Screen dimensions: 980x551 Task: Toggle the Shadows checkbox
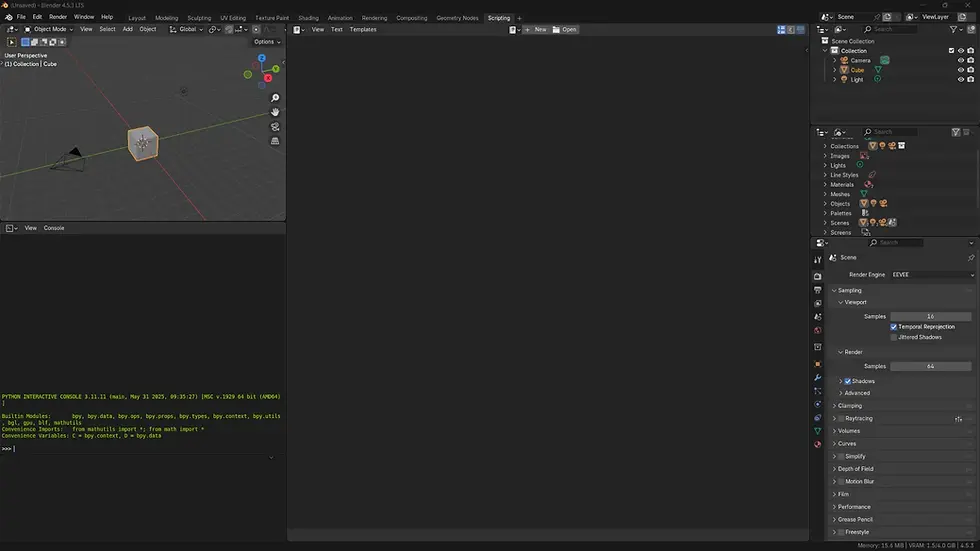click(x=848, y=381)
